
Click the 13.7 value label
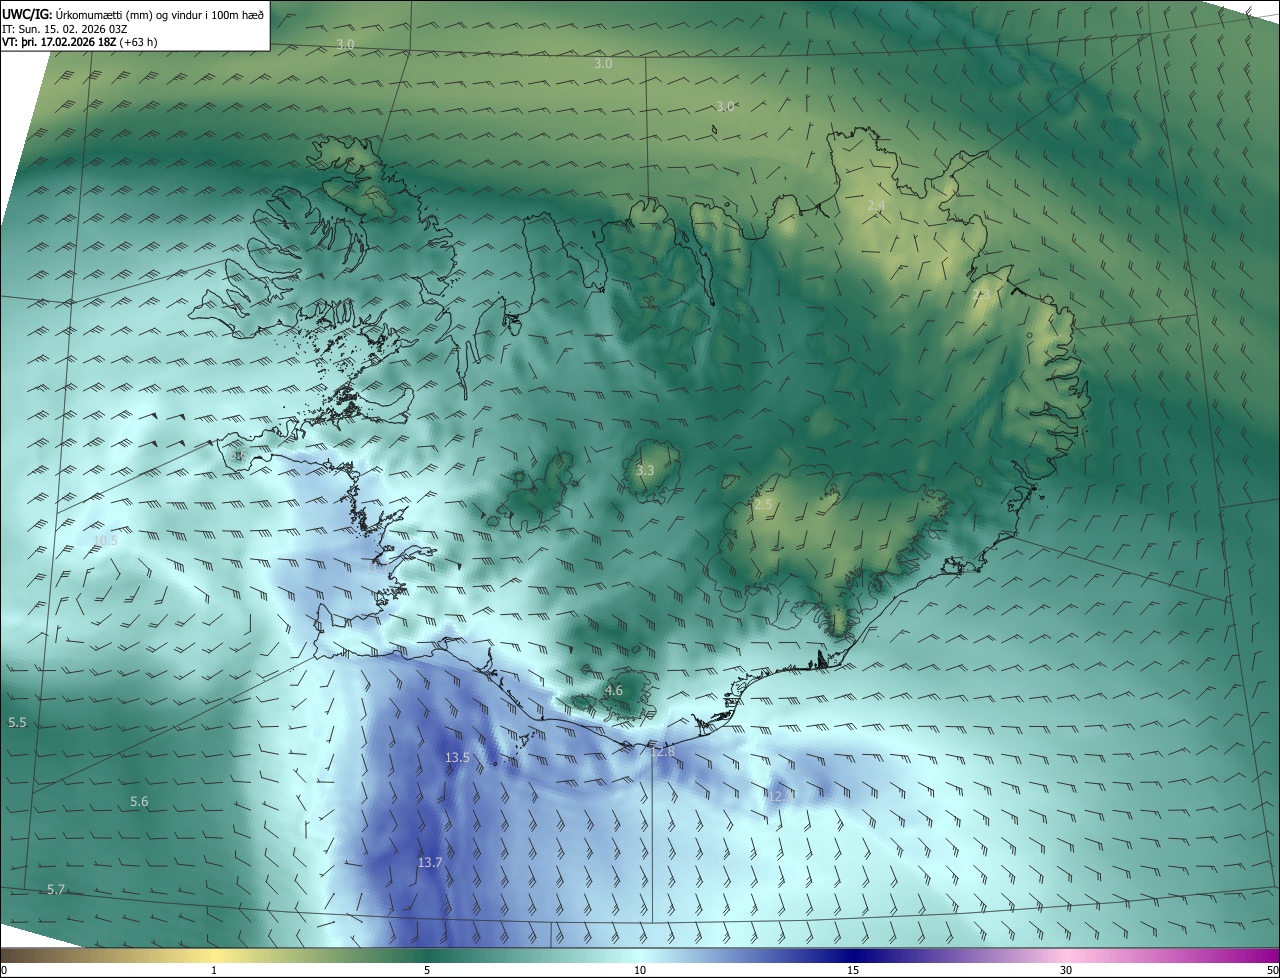(x=430, y=862)
